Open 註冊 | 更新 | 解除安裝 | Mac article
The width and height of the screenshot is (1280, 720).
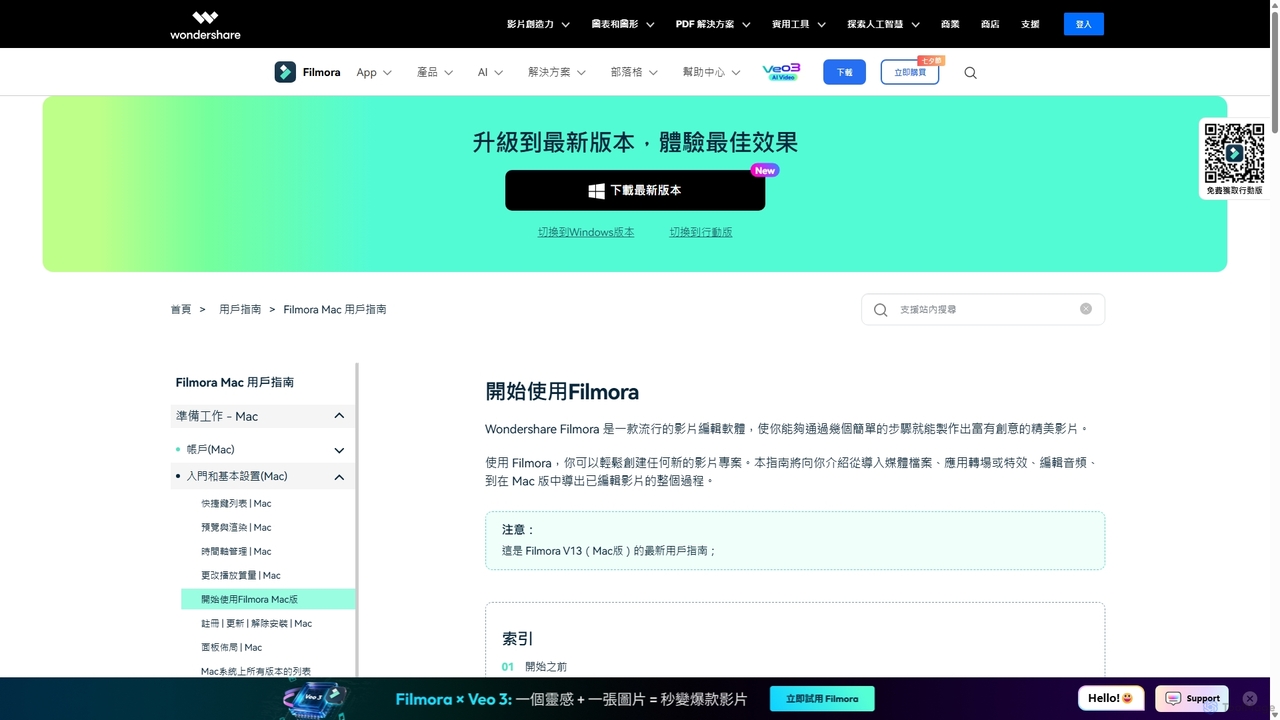(256, 624)
